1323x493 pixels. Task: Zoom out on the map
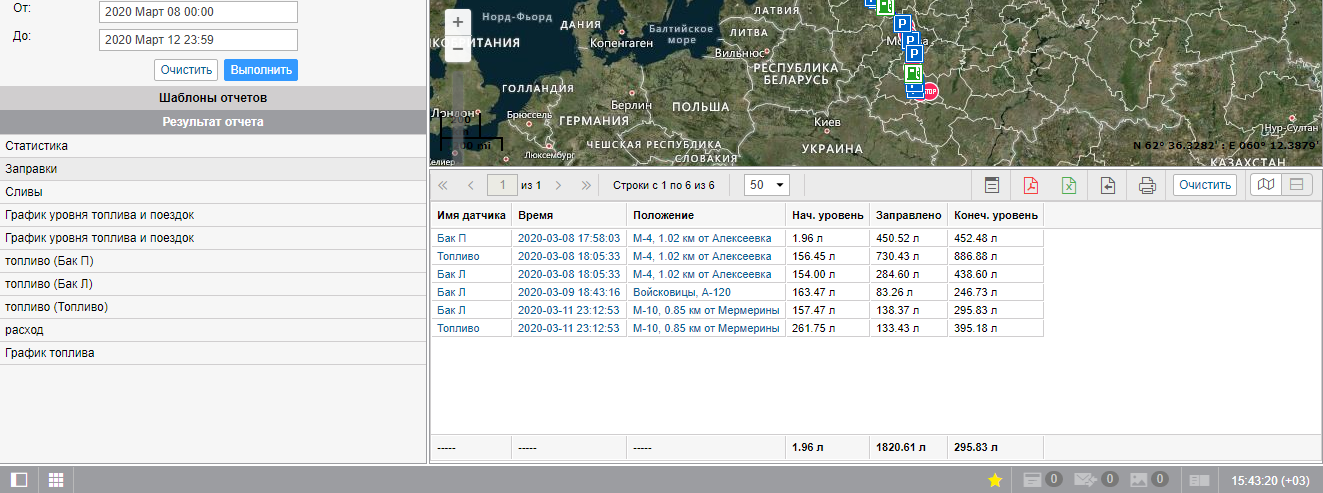click(458, 48)
